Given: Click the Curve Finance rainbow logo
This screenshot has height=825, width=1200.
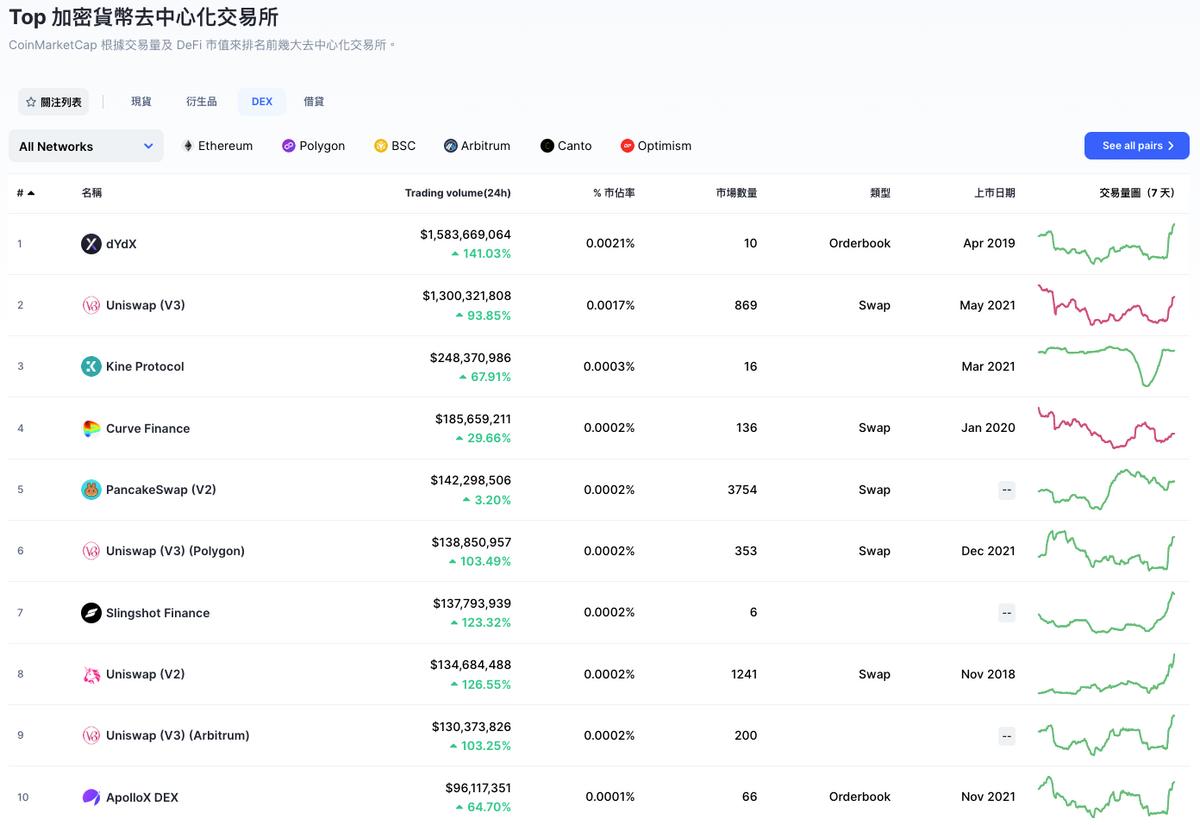Looking at the screenshot, I should click(x=91, y=428).
